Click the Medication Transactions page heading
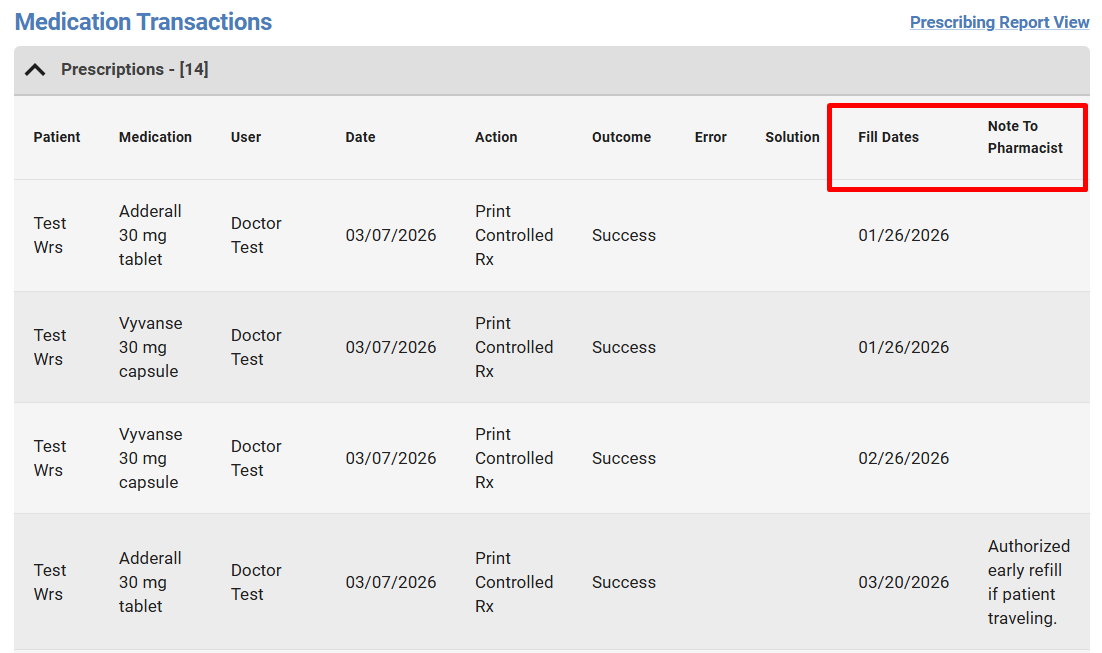 (x=143, y=22)
